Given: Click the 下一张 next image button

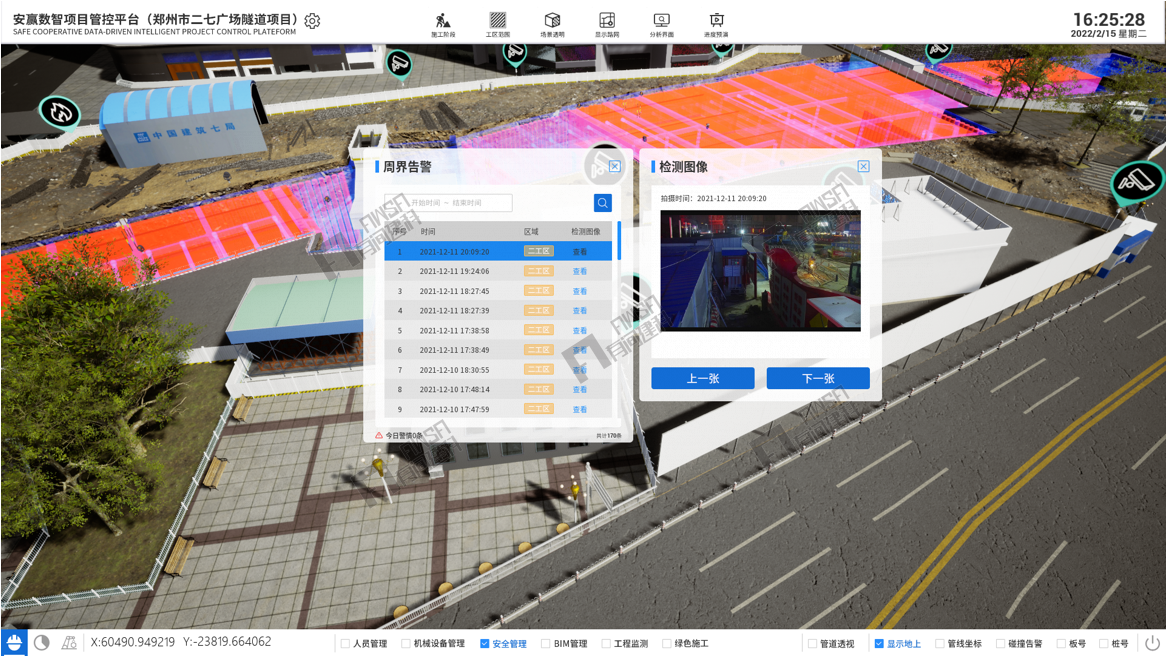Looking at the screenshot, I should pyautogui.click(x=818, y=378).
